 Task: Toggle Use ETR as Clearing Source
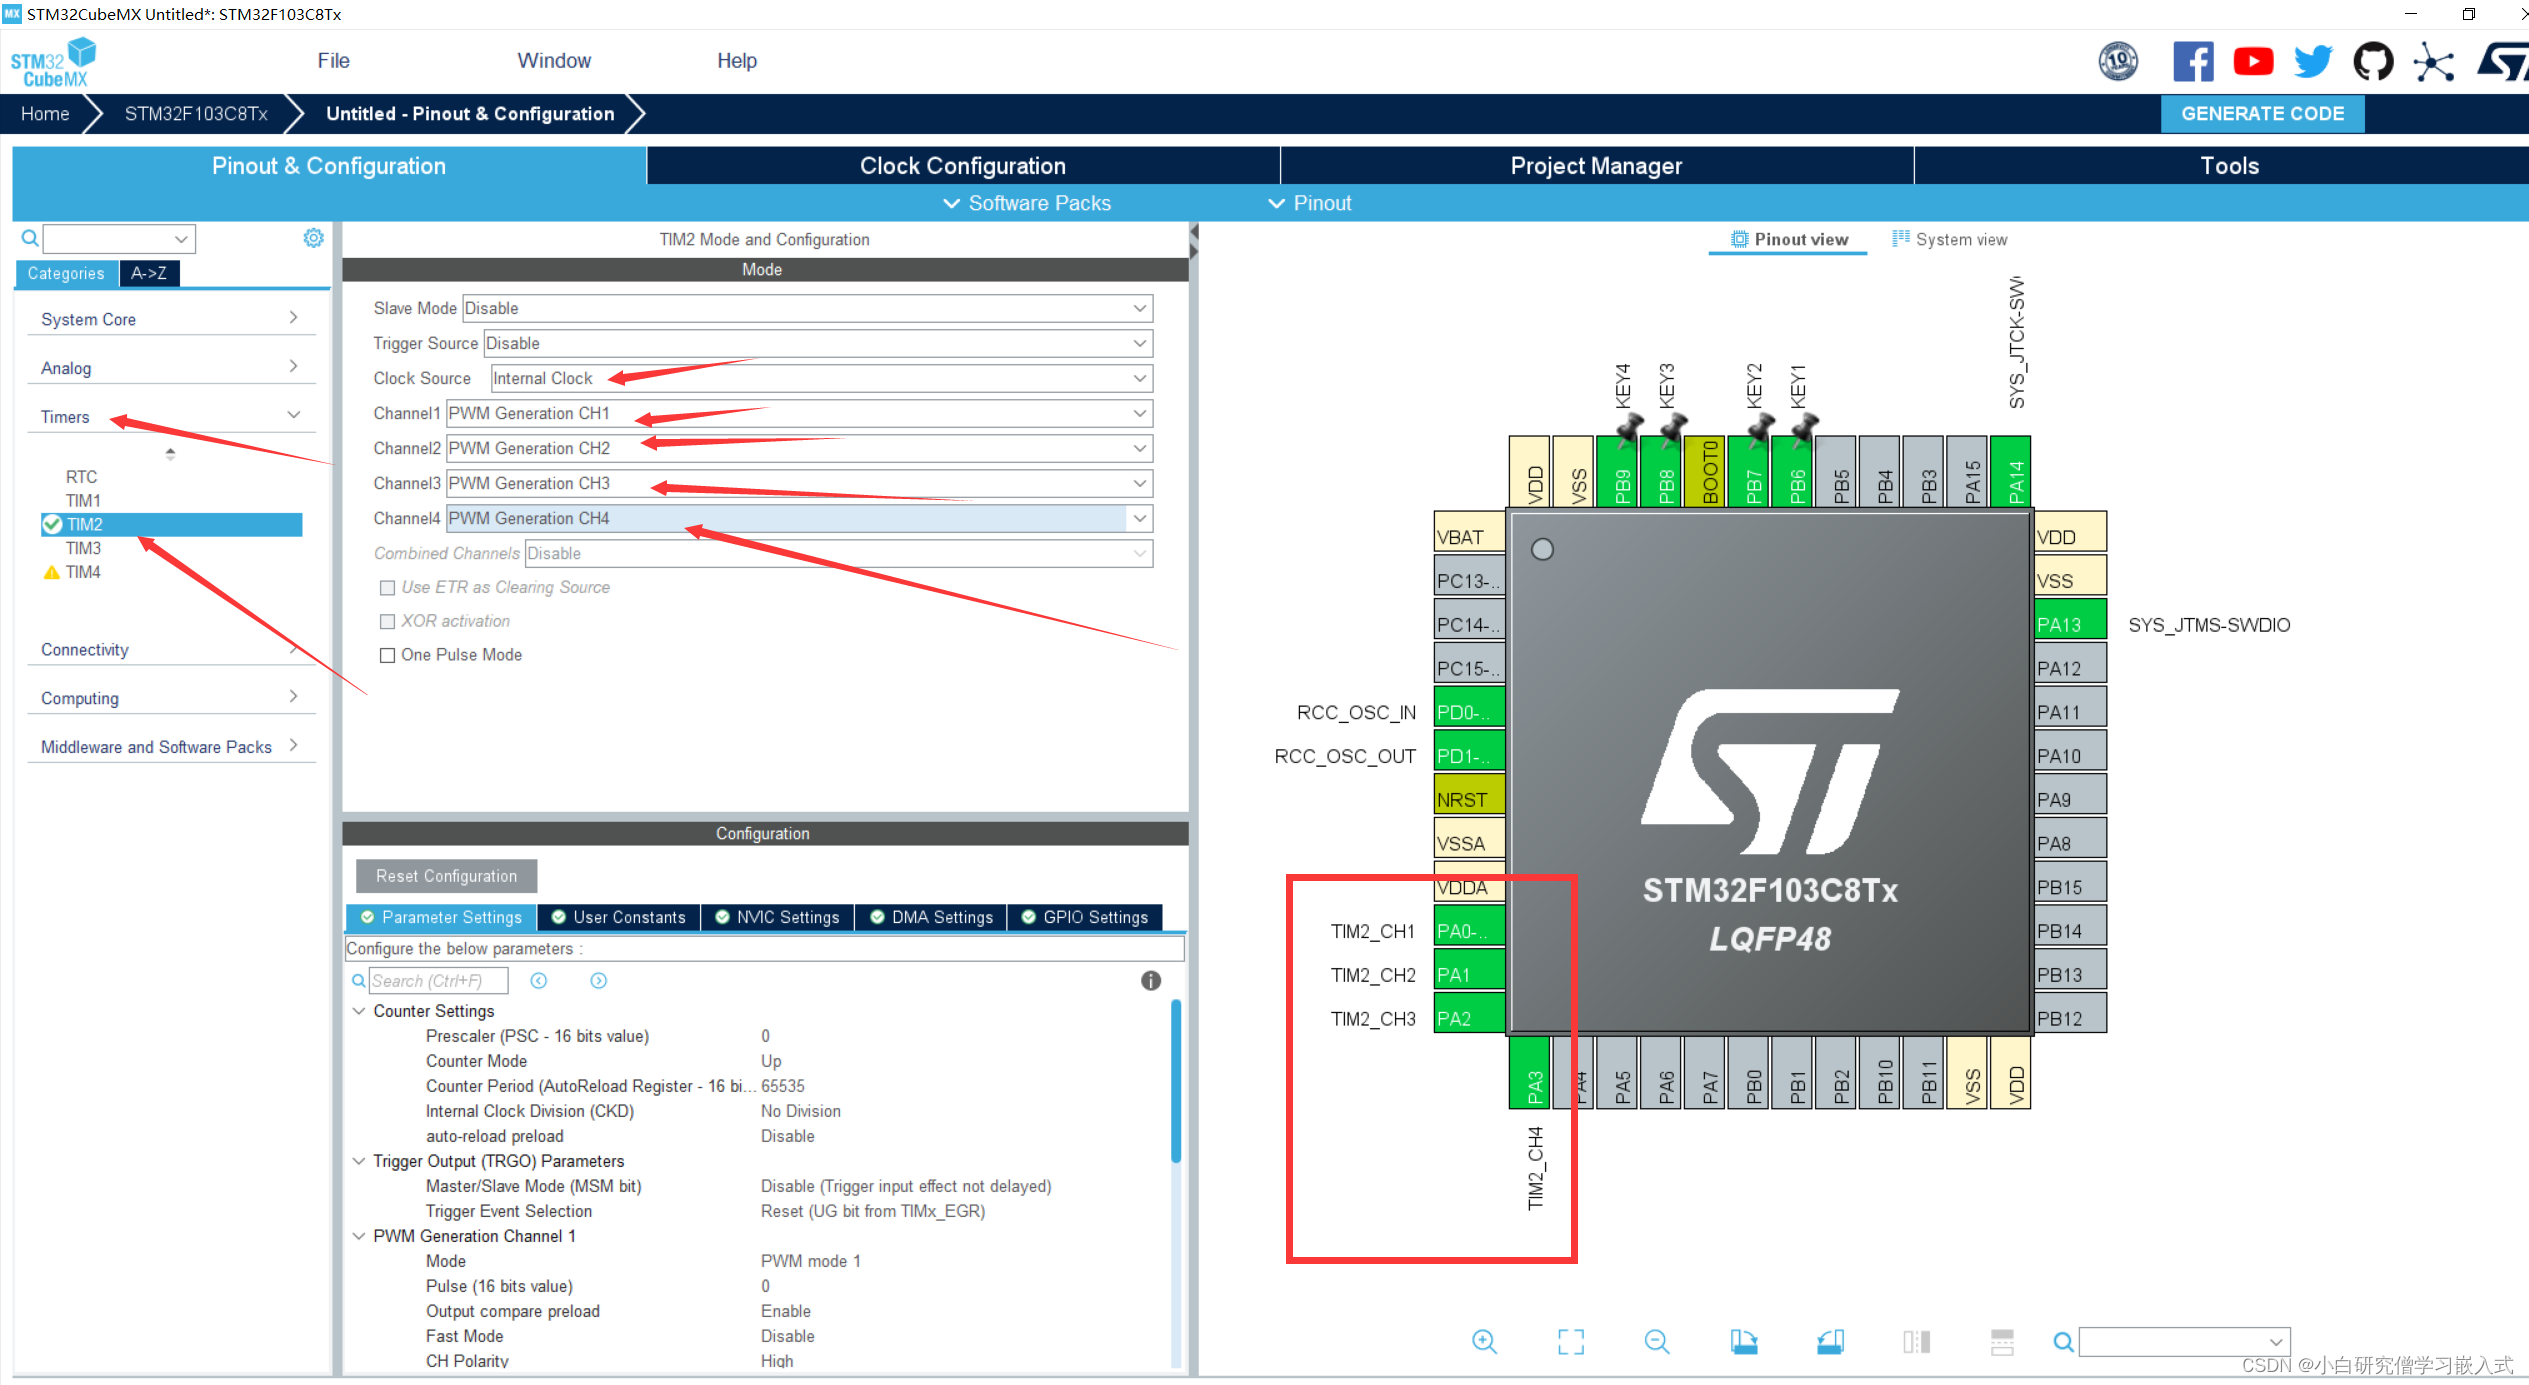tap(388, 588)
